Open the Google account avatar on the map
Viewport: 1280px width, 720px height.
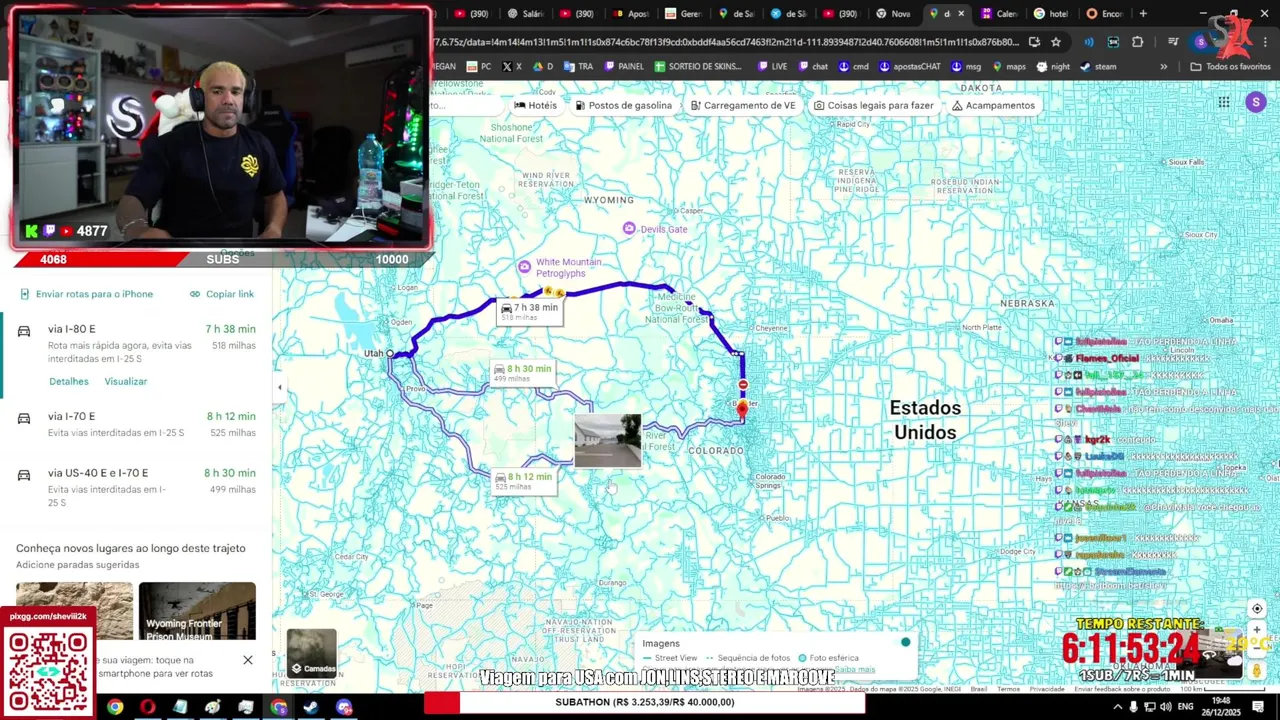pos(1256,102)
